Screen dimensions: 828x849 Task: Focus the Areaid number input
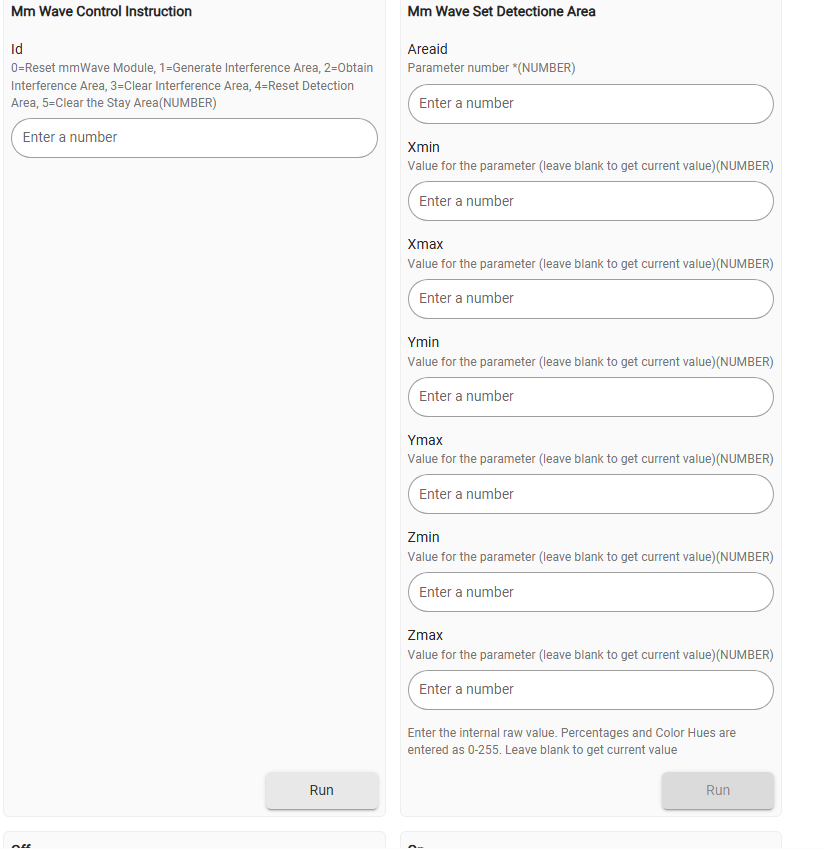(x=590, y=104)
